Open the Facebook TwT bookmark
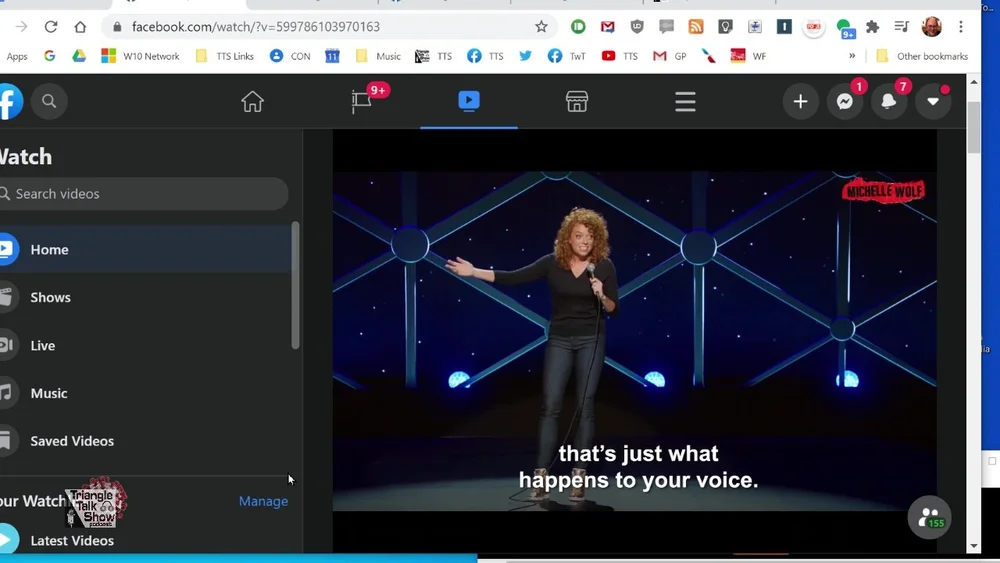Viewport: 1000px width, 563px height. [566, 56]
